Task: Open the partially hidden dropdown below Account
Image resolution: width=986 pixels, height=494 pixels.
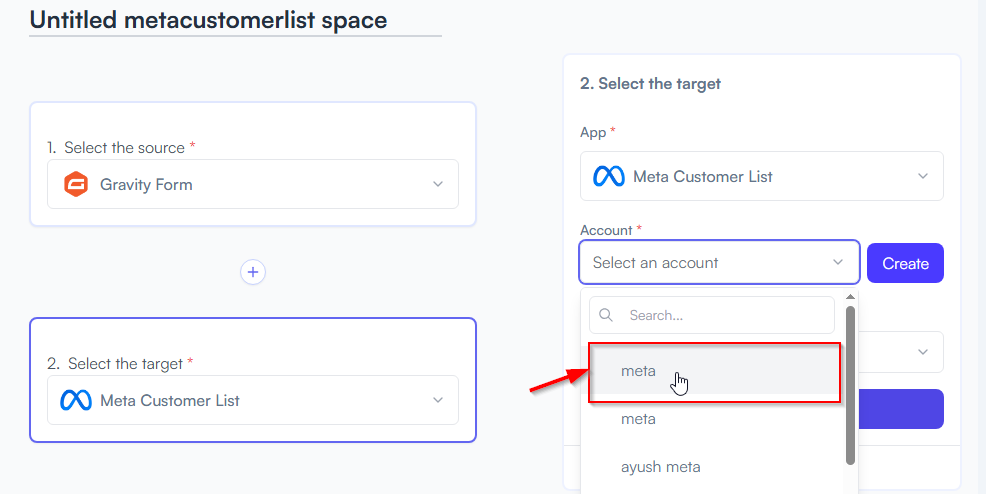Action: (900, 352)
